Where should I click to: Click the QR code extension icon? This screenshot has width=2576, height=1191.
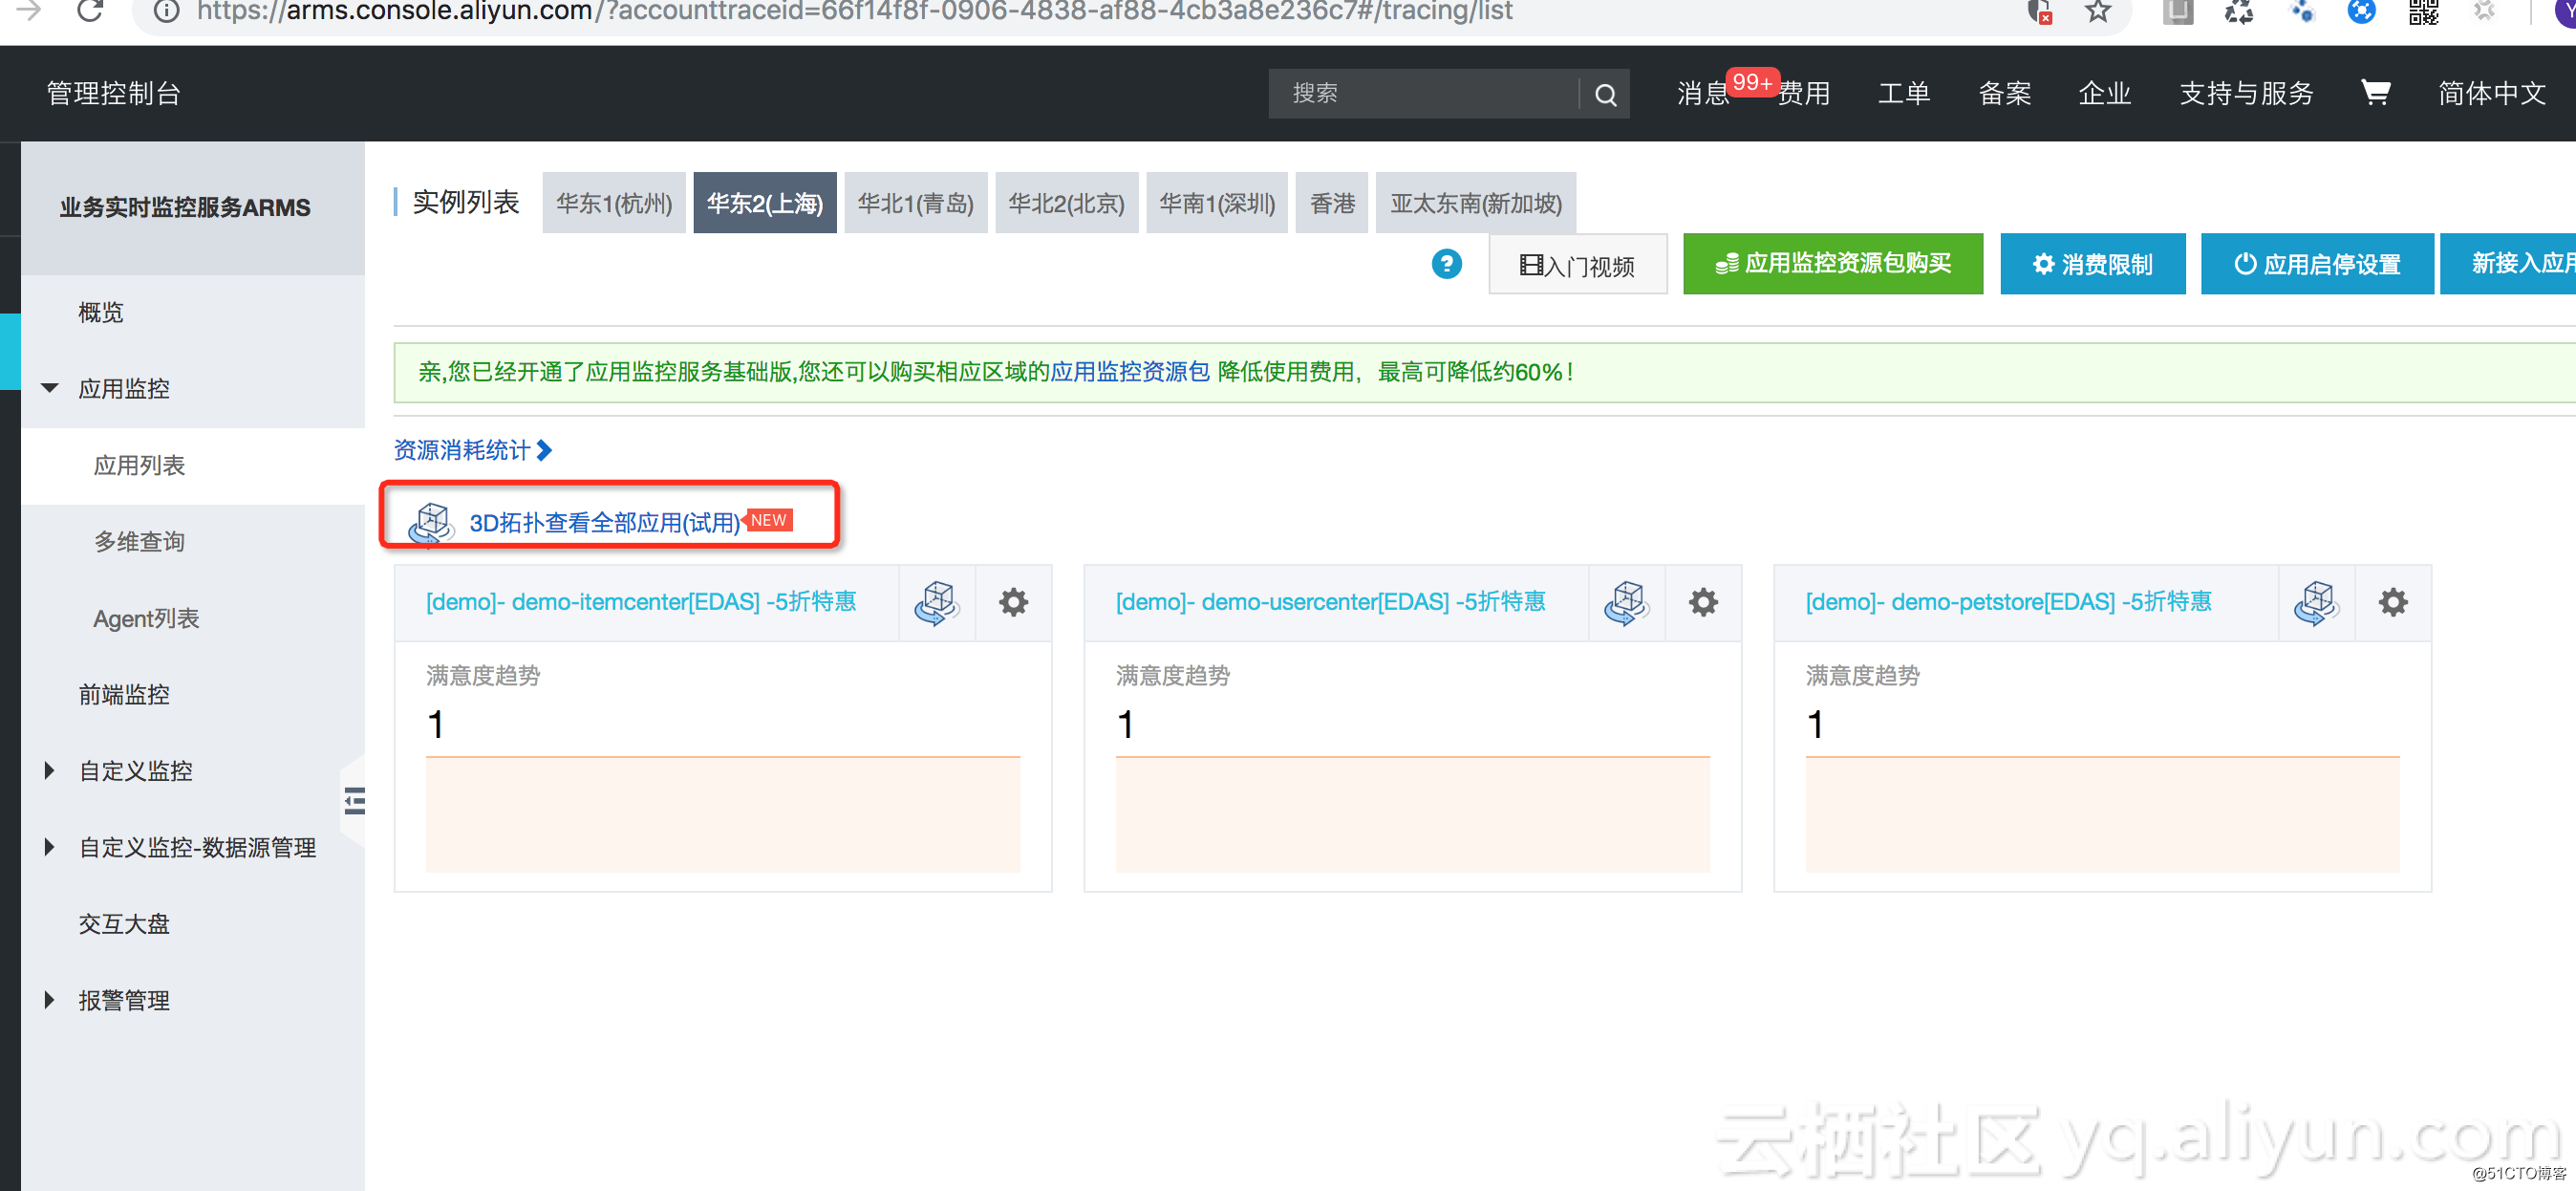click(x=2423, y=12)
